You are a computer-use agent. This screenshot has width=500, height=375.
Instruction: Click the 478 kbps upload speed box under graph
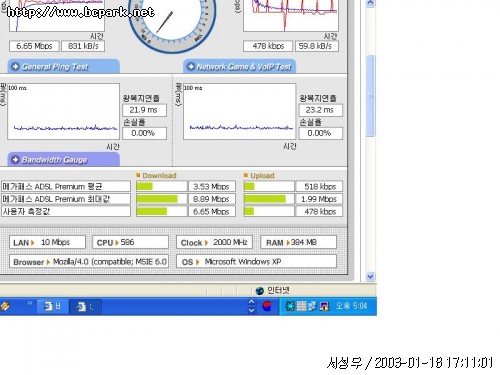tap(268, 46)
